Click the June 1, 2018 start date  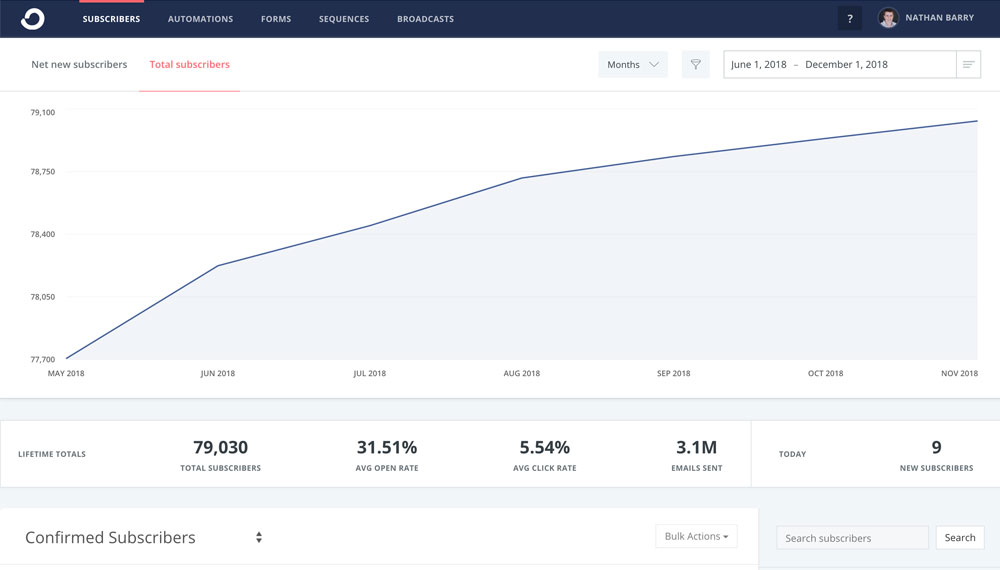(759, 65)
